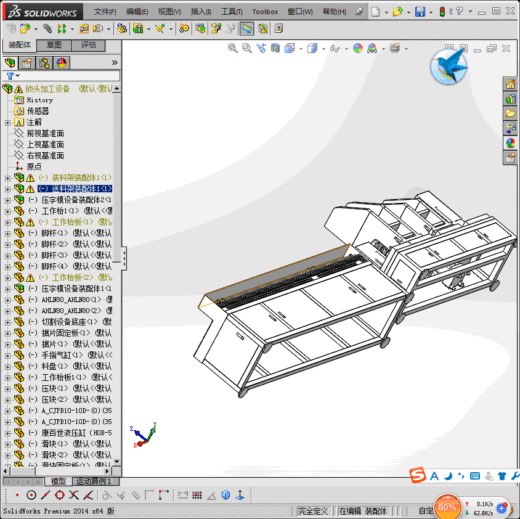Open the Section View icon in view toolbar
Screen dimensions: 520x519
click(275, 48)
